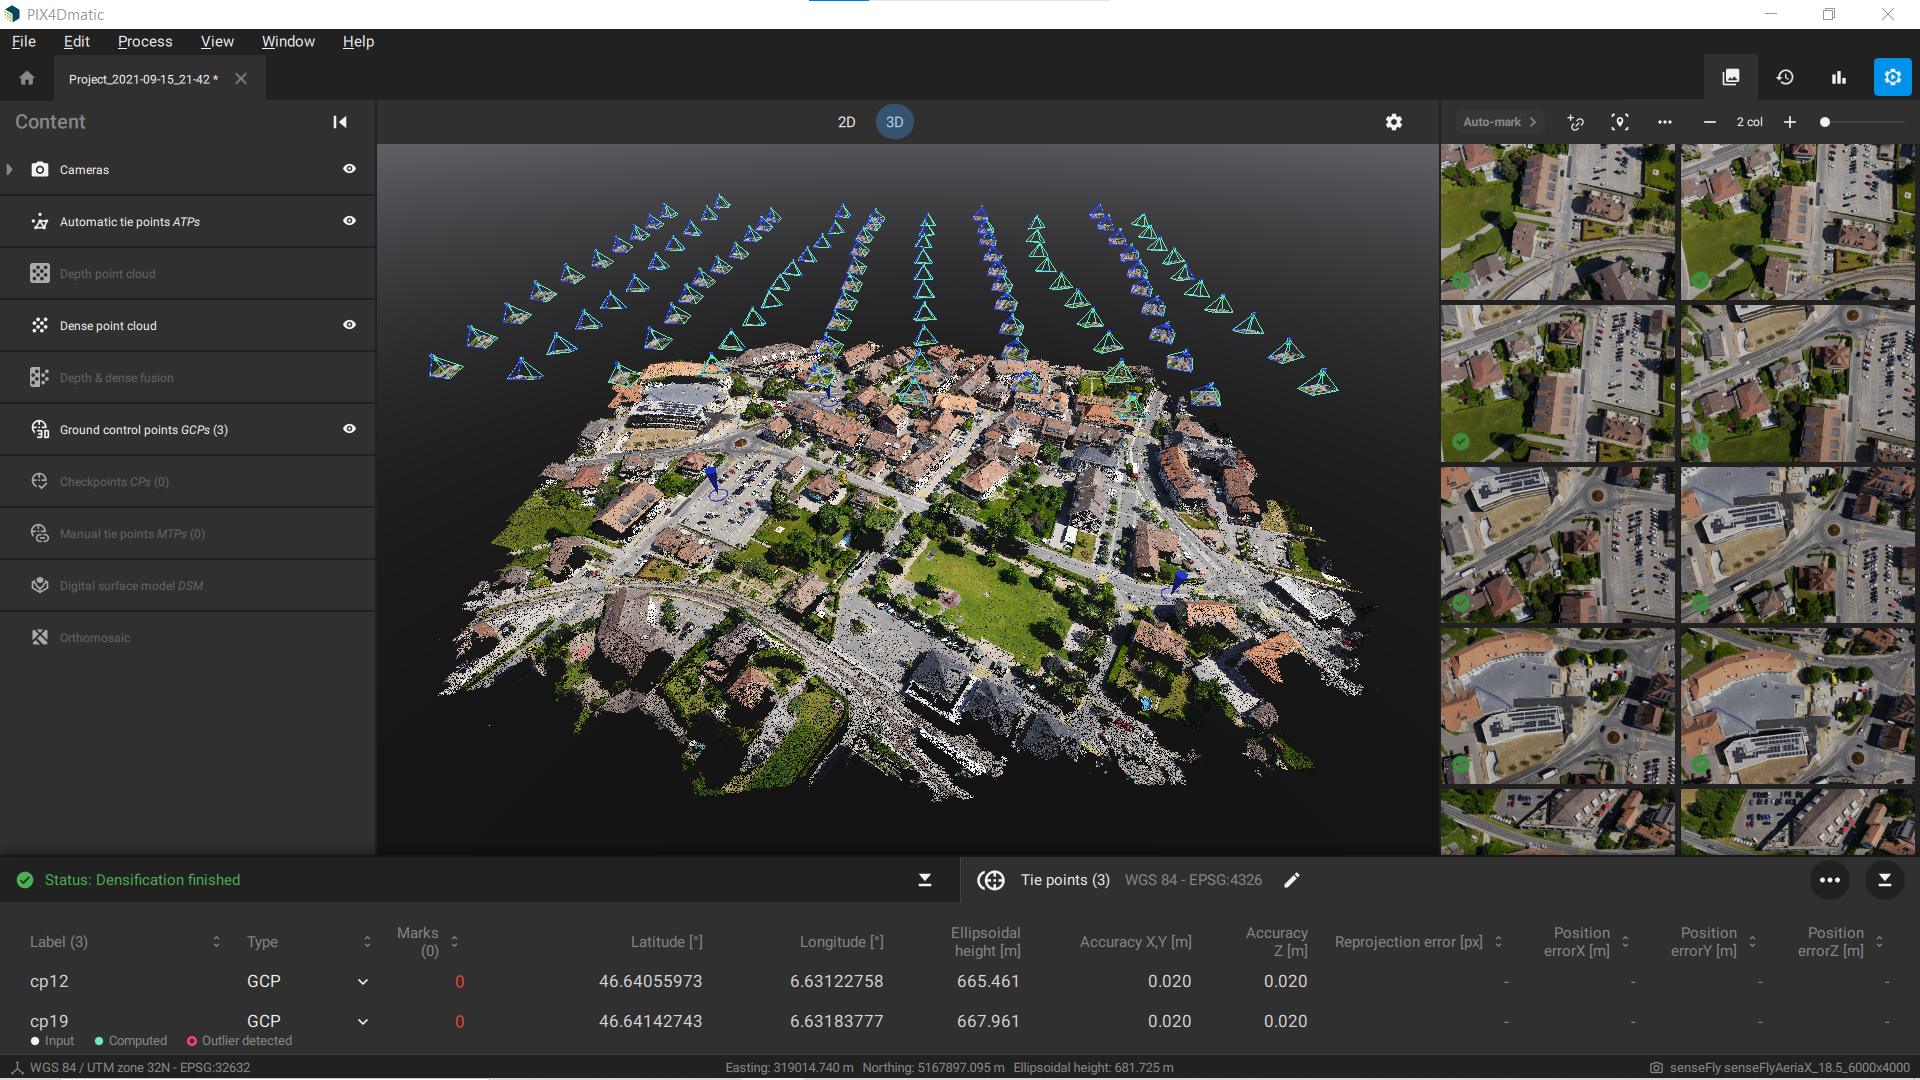Adjust the image thumbnail size slider
The height and width of the screenshot is (1080, 1920).
[1825, 122]
